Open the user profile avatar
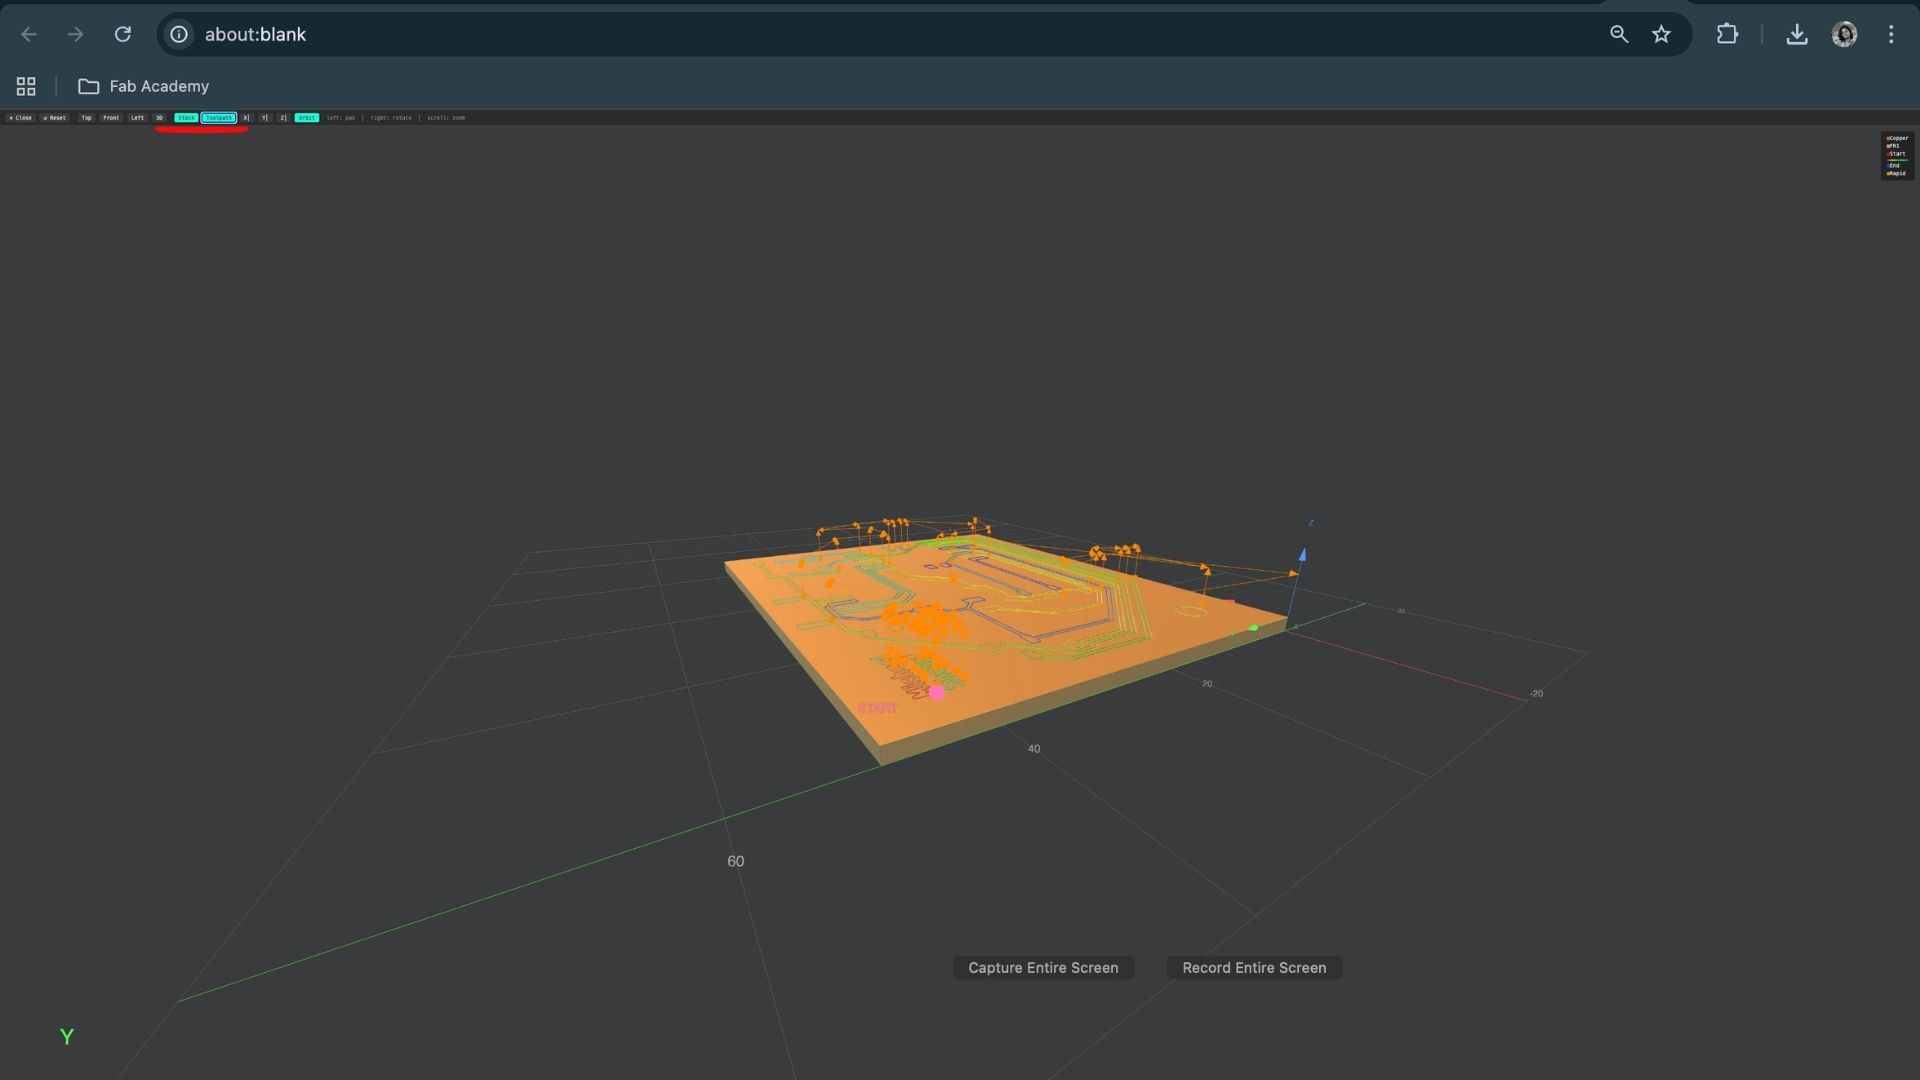The image size is (1920, 1080). tap(1844, 34)
